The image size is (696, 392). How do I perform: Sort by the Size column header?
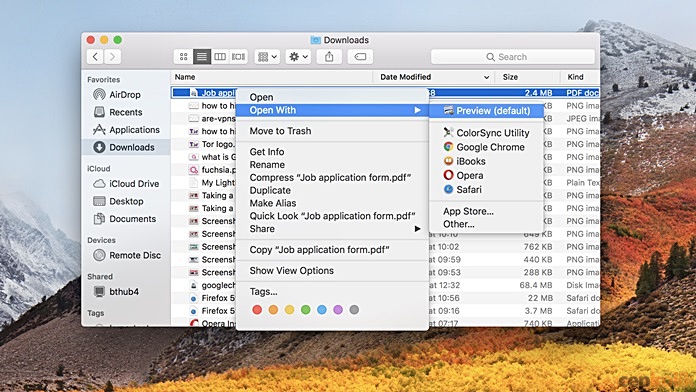[528, 77]
